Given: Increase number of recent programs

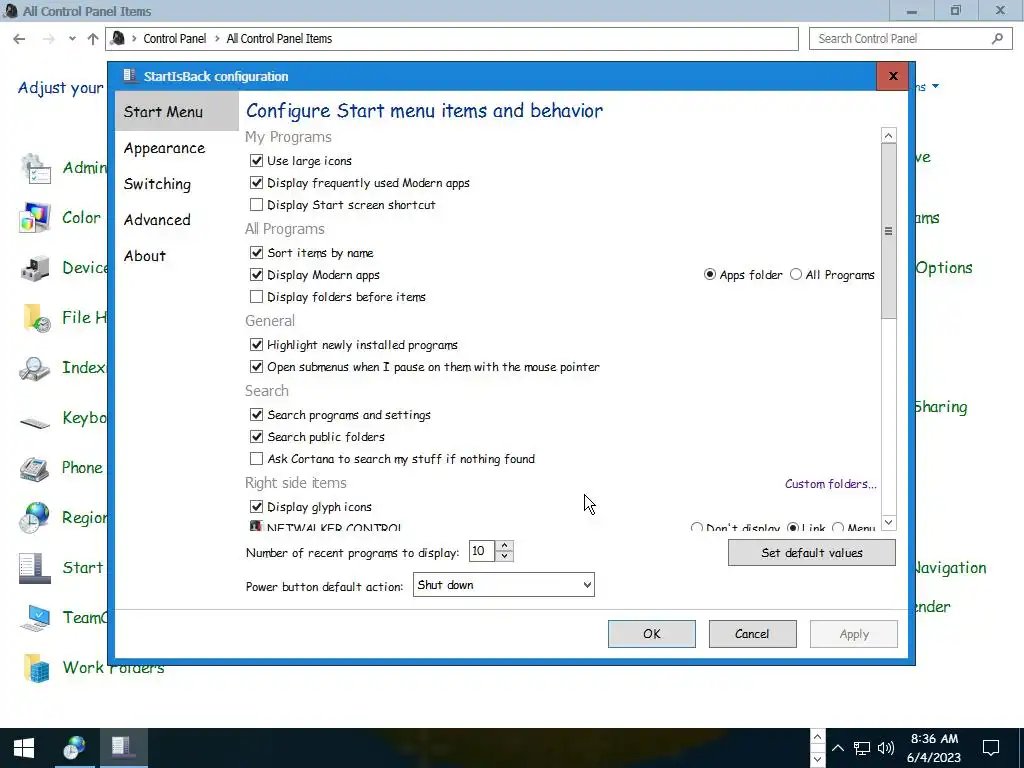Looking at the screenshot, I should pyautogui.click(x=504, y=546).
